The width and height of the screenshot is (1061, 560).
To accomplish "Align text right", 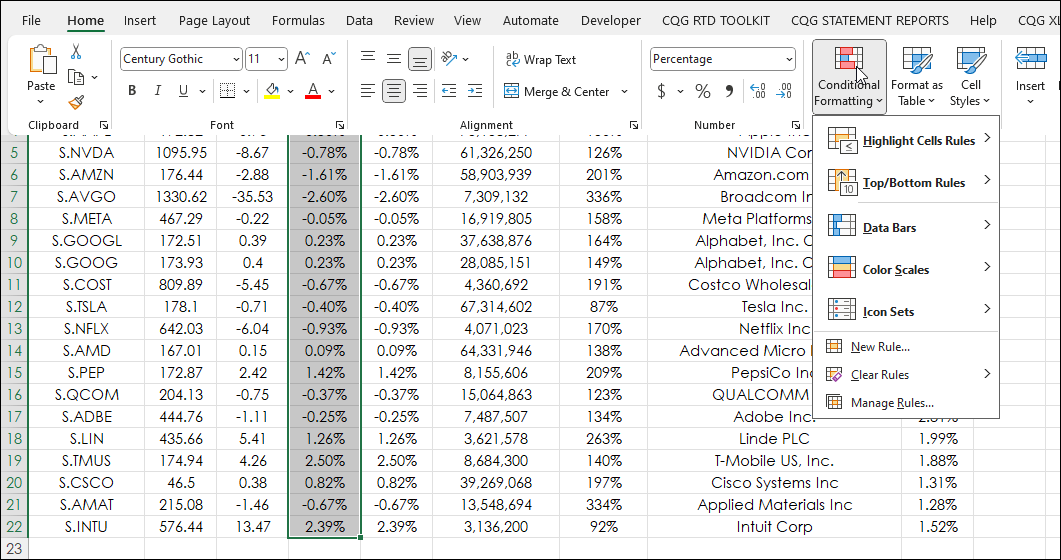I will coord(420,91).
